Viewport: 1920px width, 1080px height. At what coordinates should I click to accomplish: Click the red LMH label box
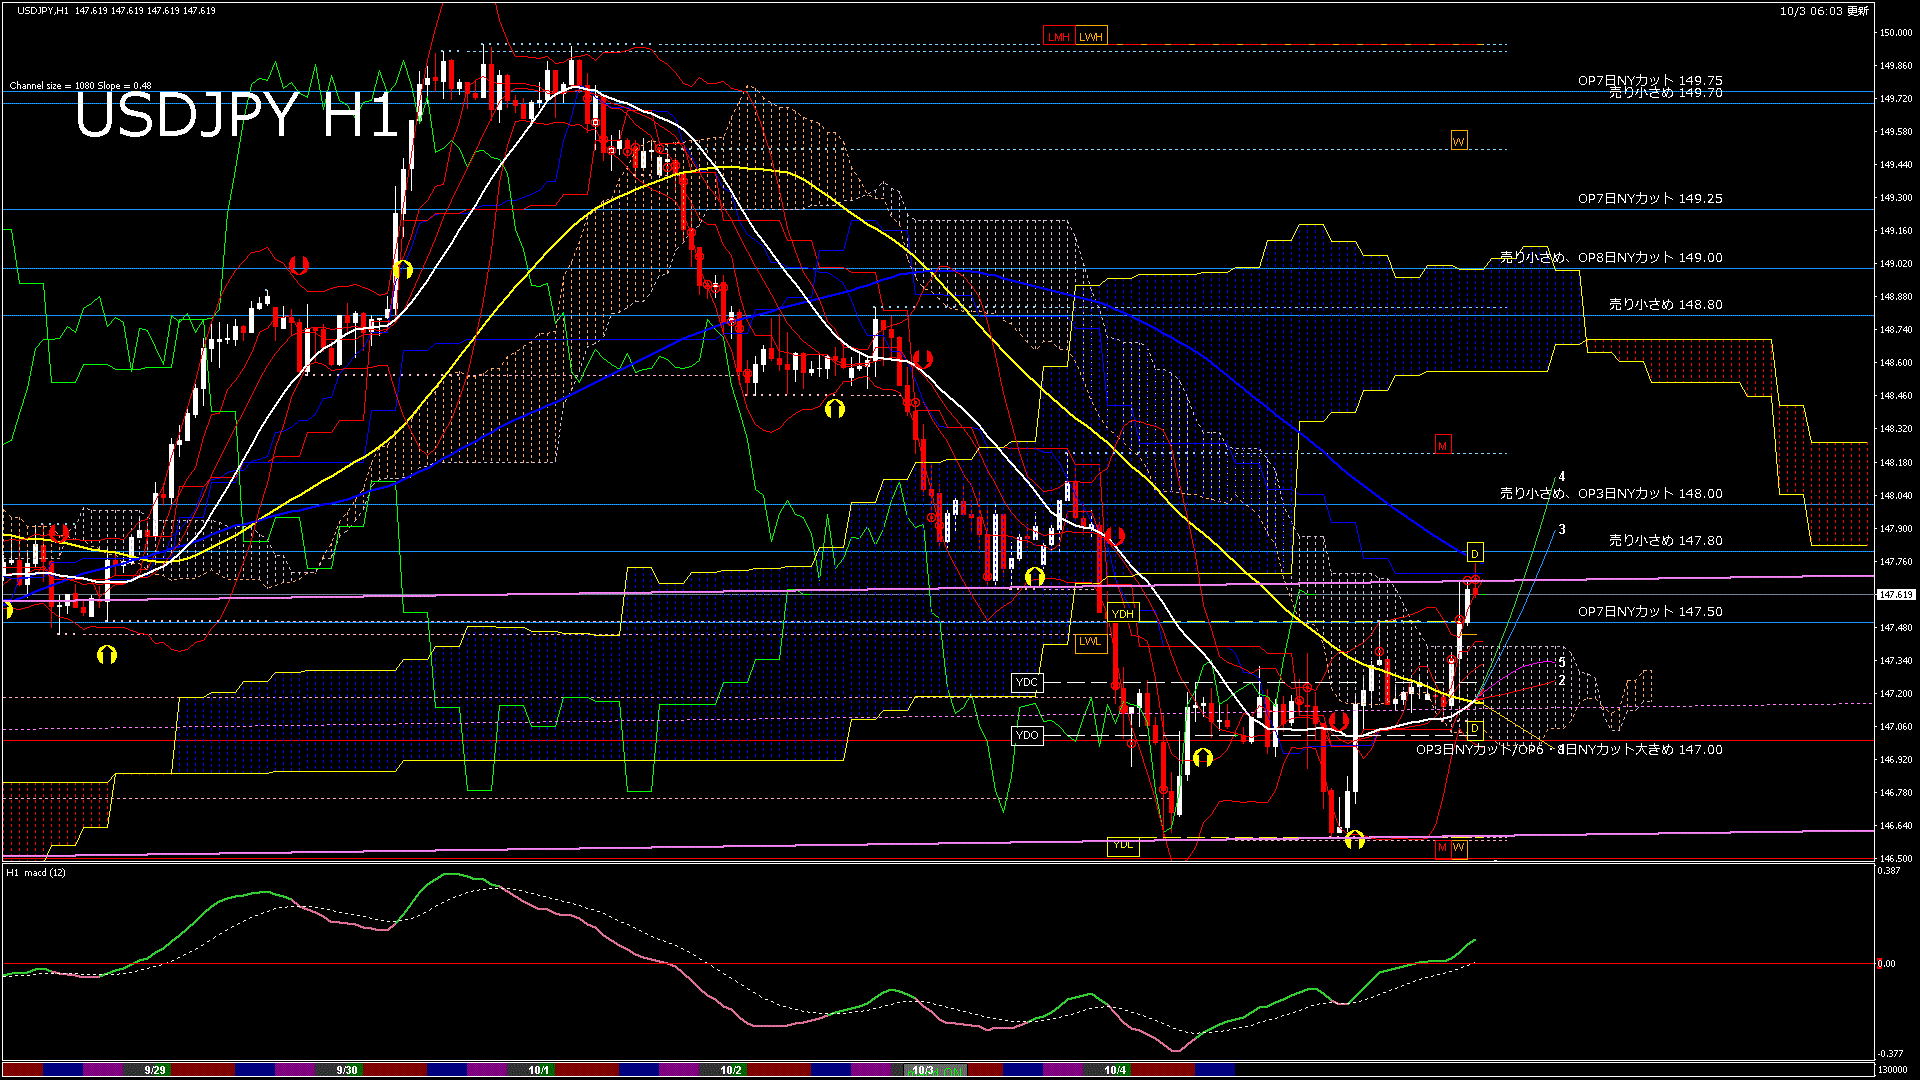1058,37
